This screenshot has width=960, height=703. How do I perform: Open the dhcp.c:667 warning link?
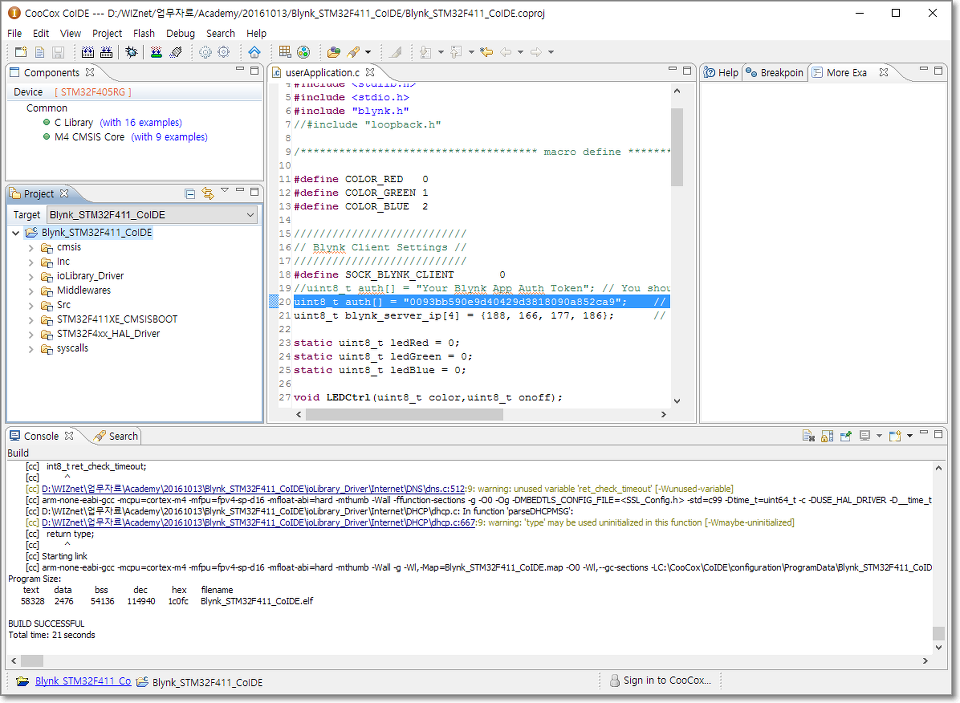pyautogui.click(x=258, y=522)
